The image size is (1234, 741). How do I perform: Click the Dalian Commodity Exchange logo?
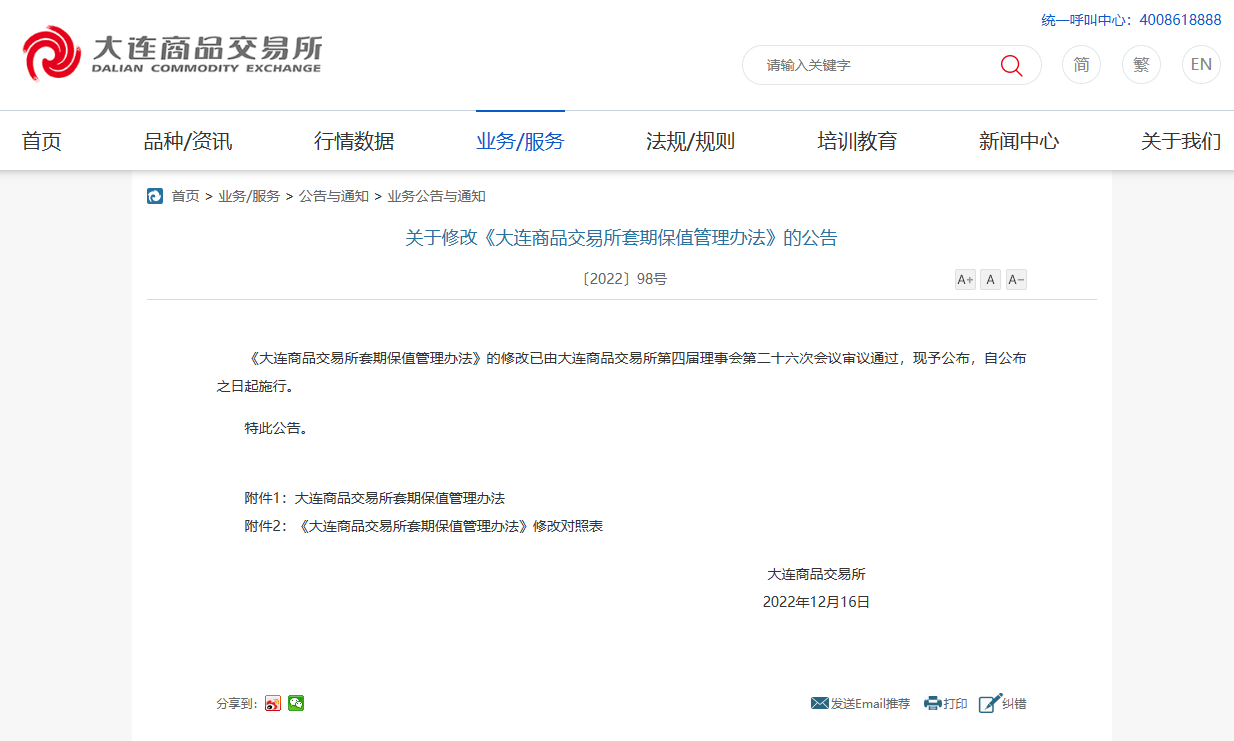(172, 54)
